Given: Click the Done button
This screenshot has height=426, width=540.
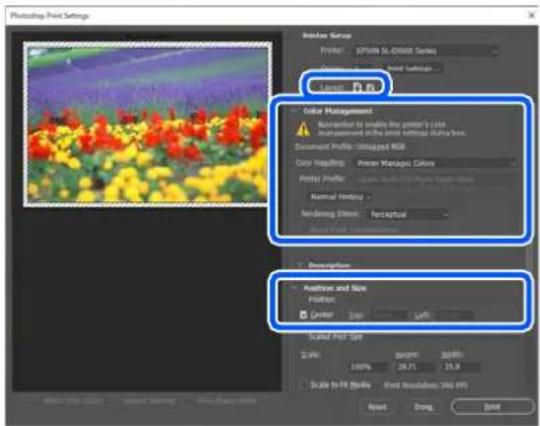Looking at the screenshot, I should tap(423, 407).
